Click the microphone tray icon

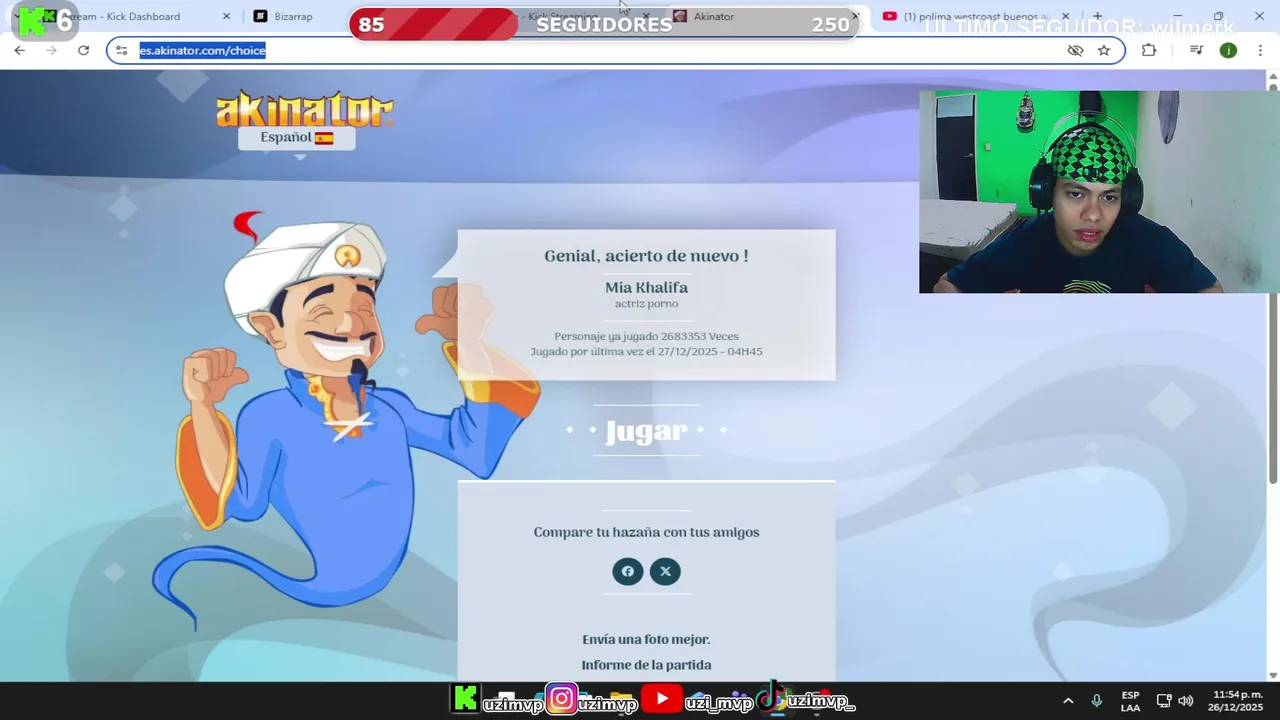click(1097, 701)
